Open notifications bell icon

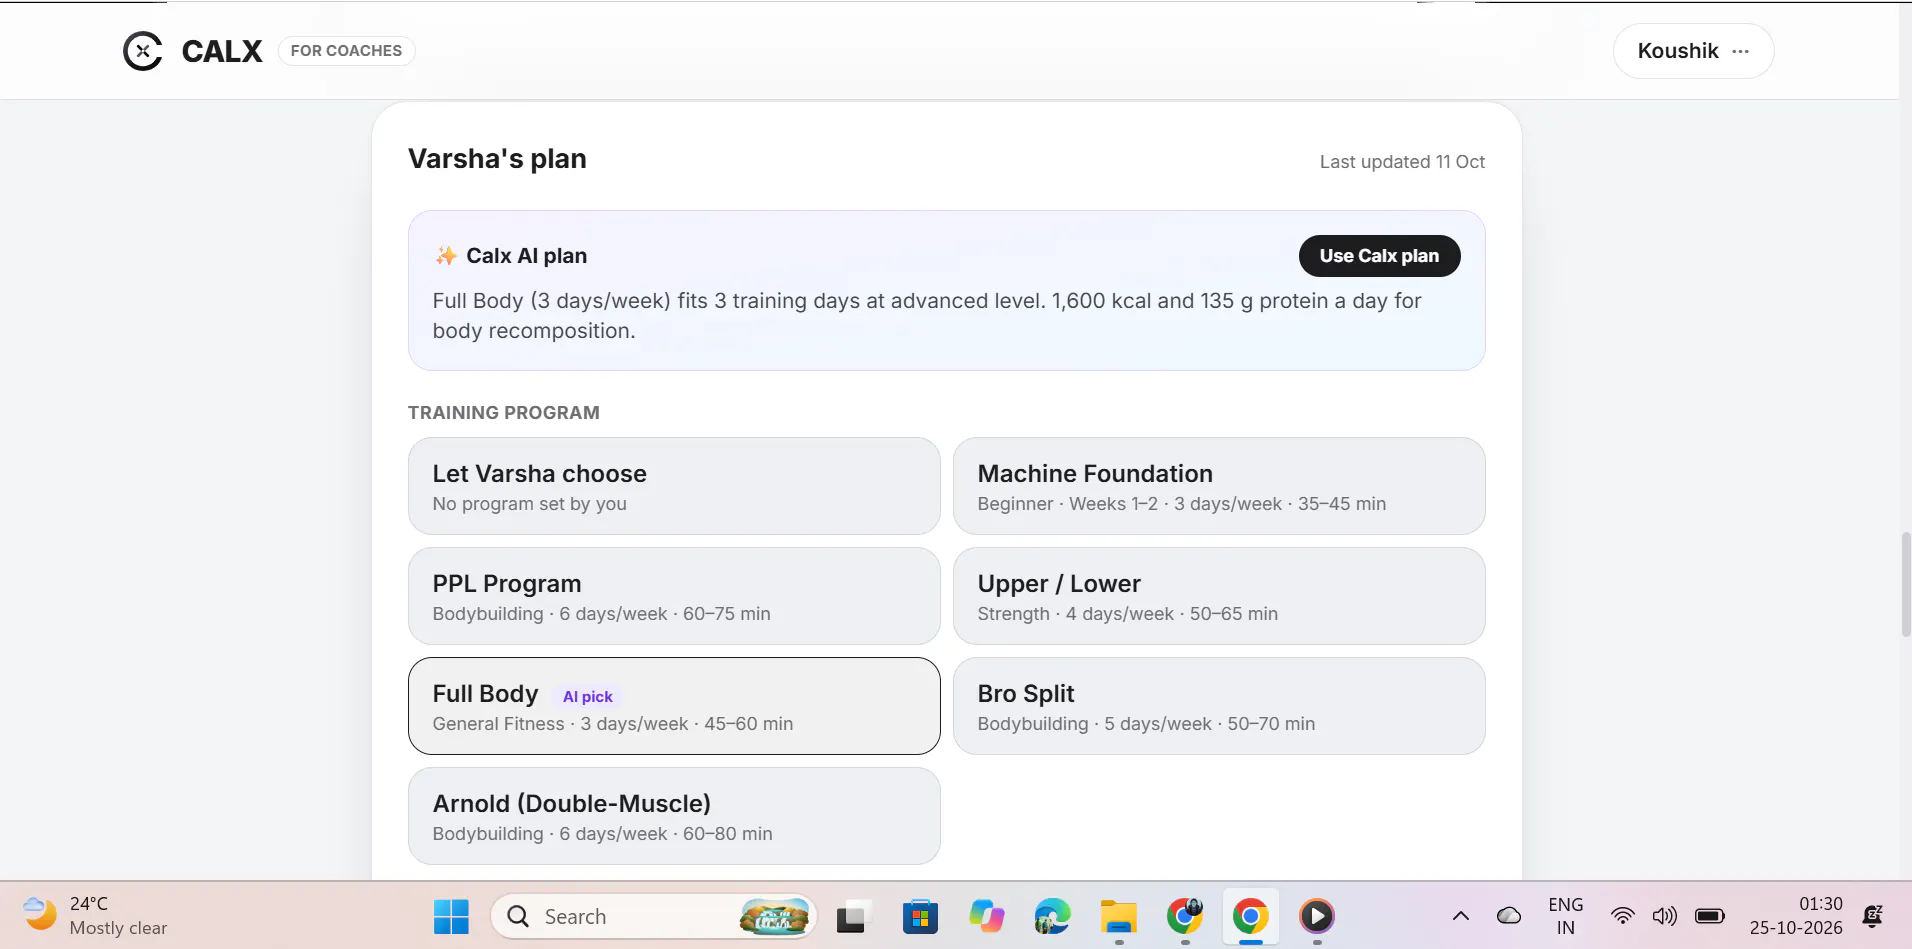click(x=1872, y=915)
